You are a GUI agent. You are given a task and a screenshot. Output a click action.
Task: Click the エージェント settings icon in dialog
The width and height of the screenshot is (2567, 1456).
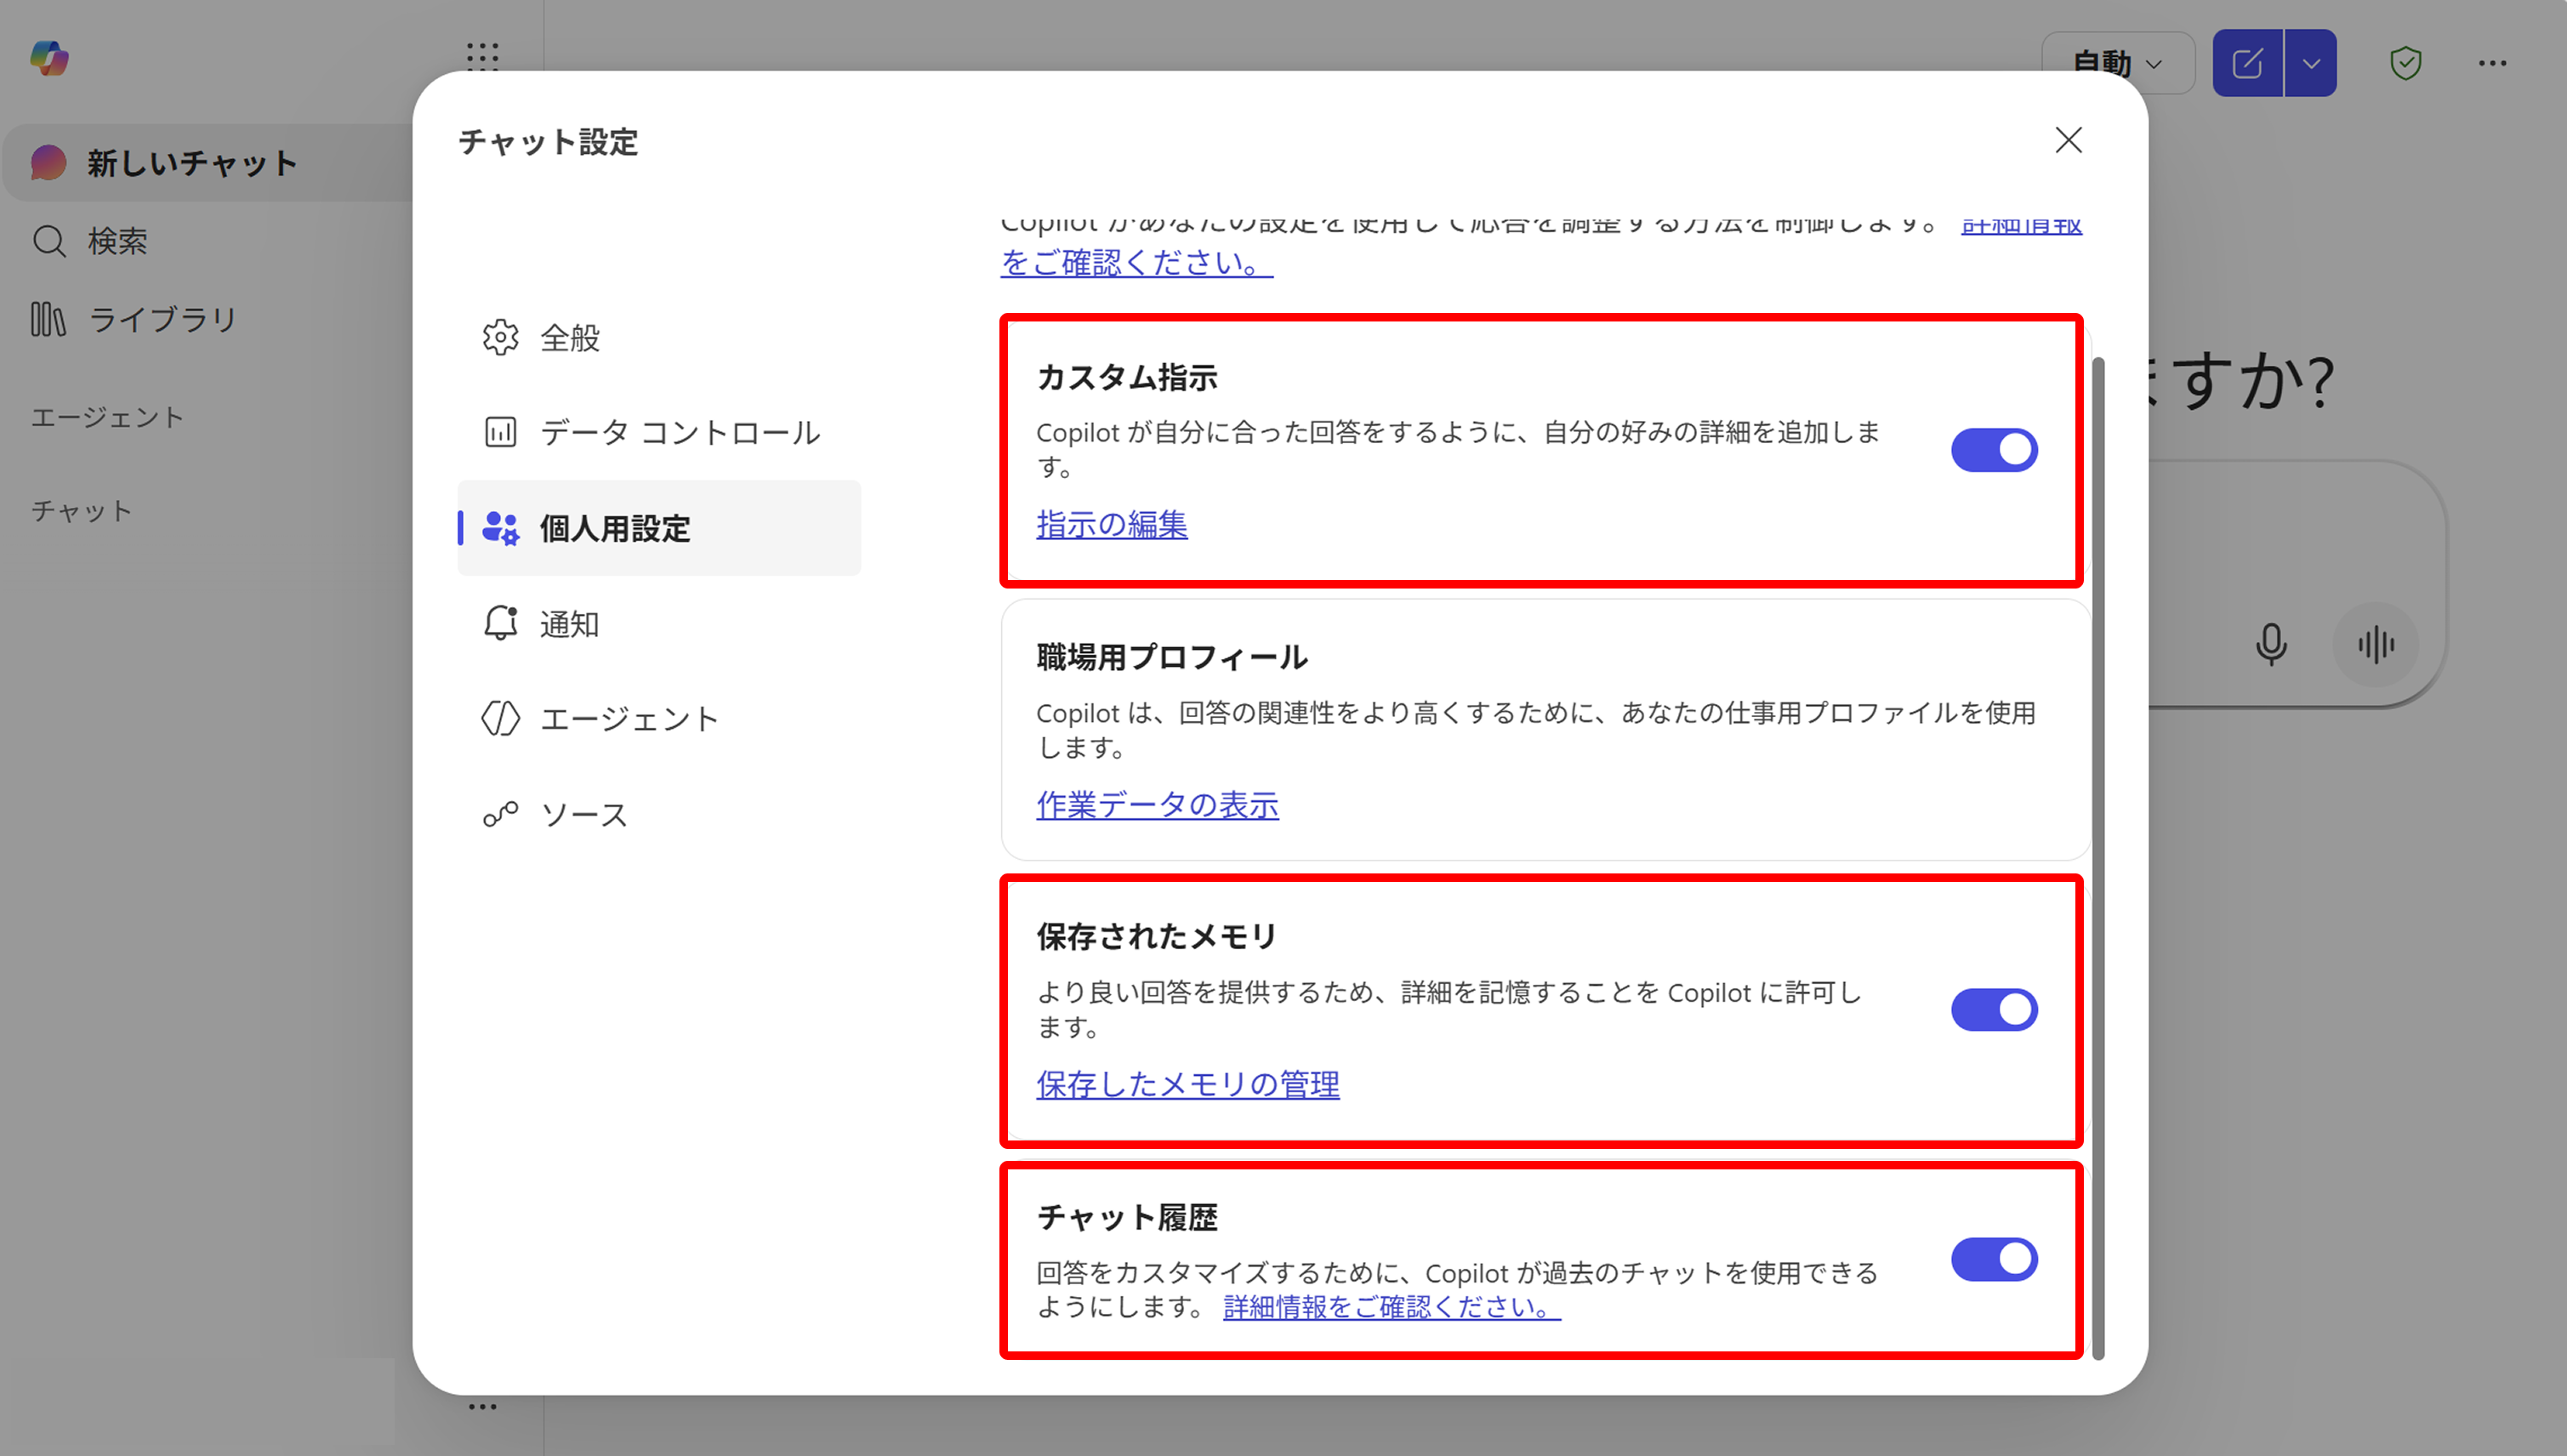500,718
